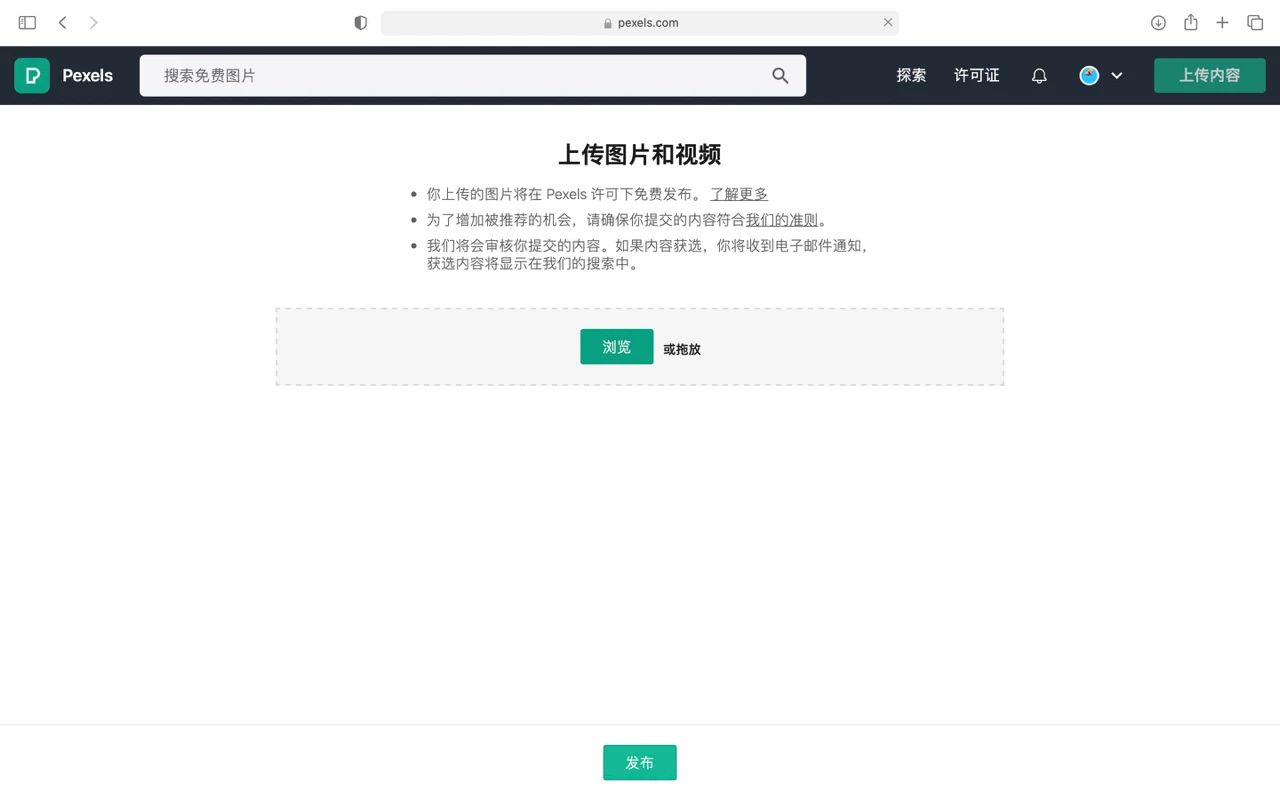This screenshot has height=800, width=1280.
Task: Click the Pexels logo icon
Action: pos(31,75)
